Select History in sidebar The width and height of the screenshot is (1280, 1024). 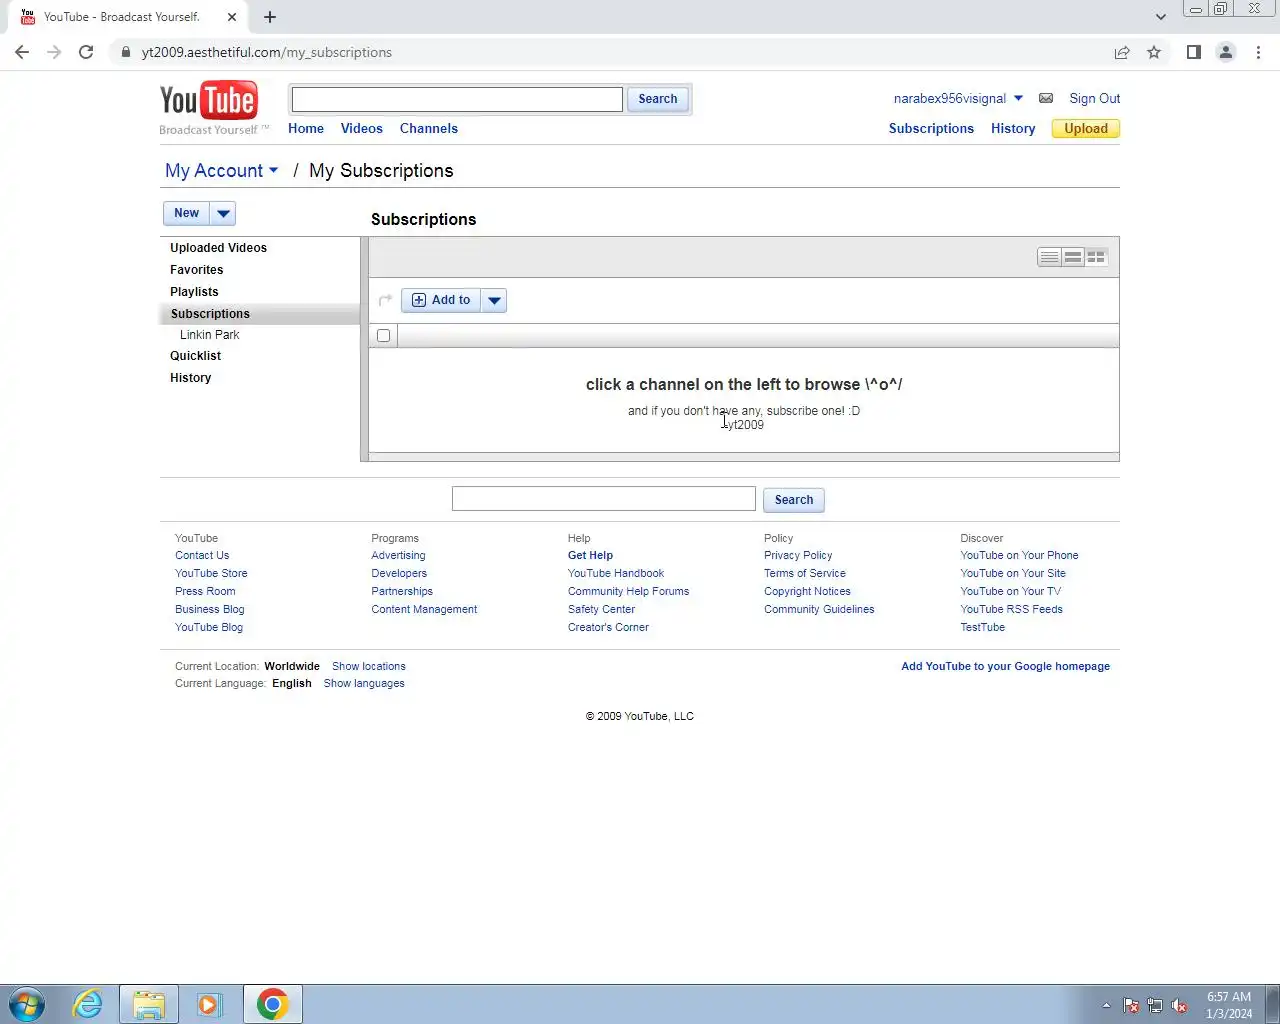tap(190, 378)
